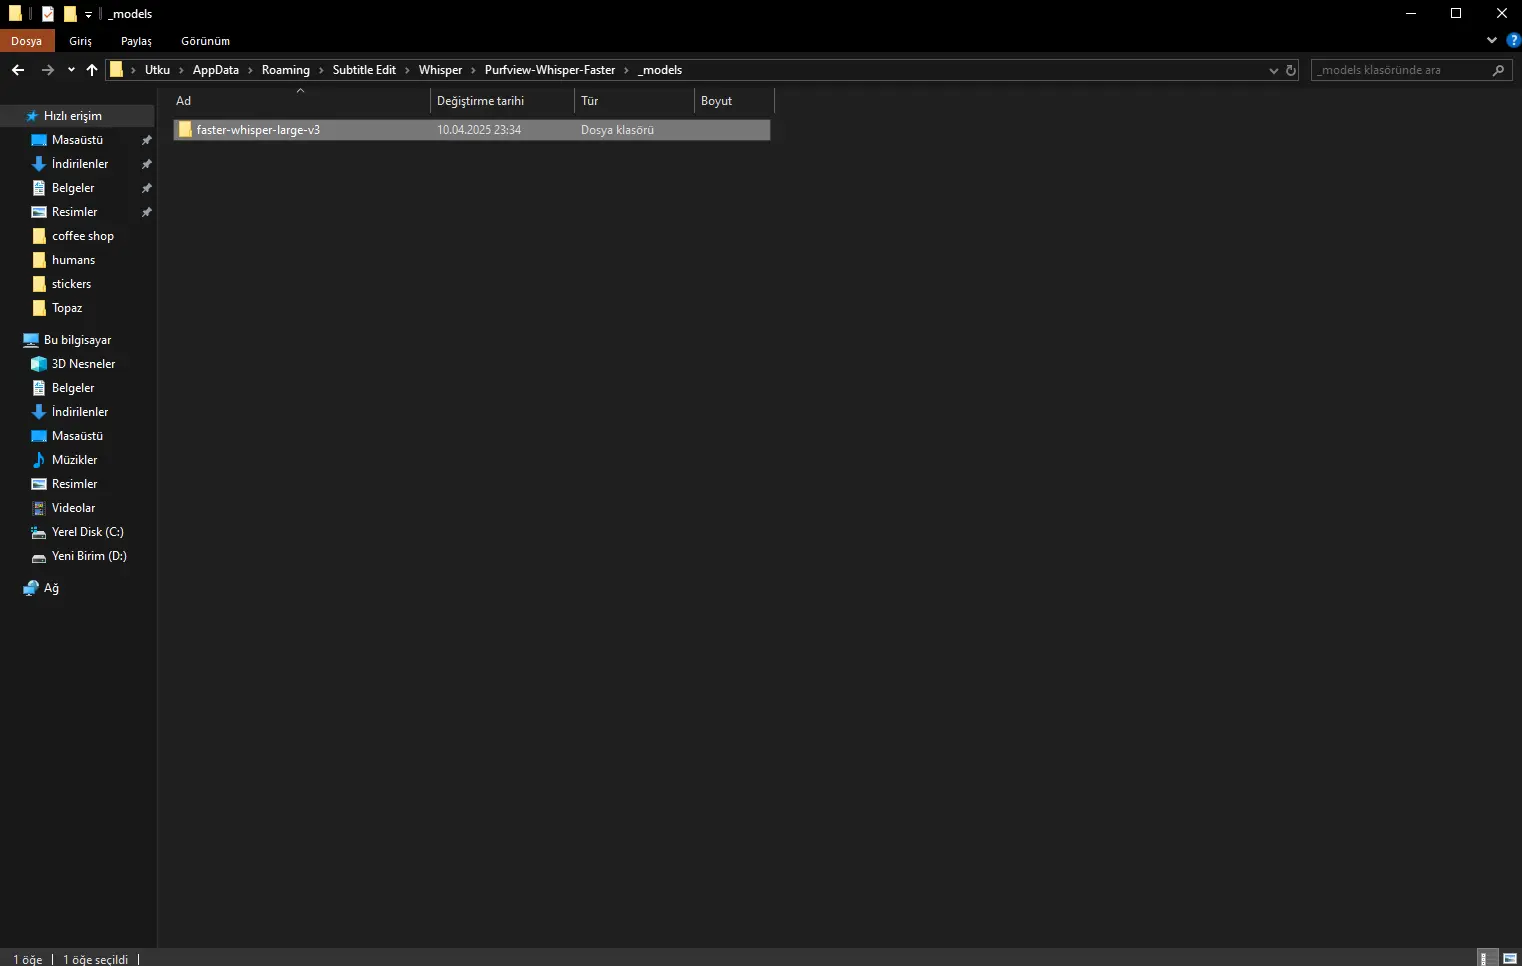Click the search magnifier icon
Viewport: 1522px width, 966px height.
click(x=1498, y=70)
